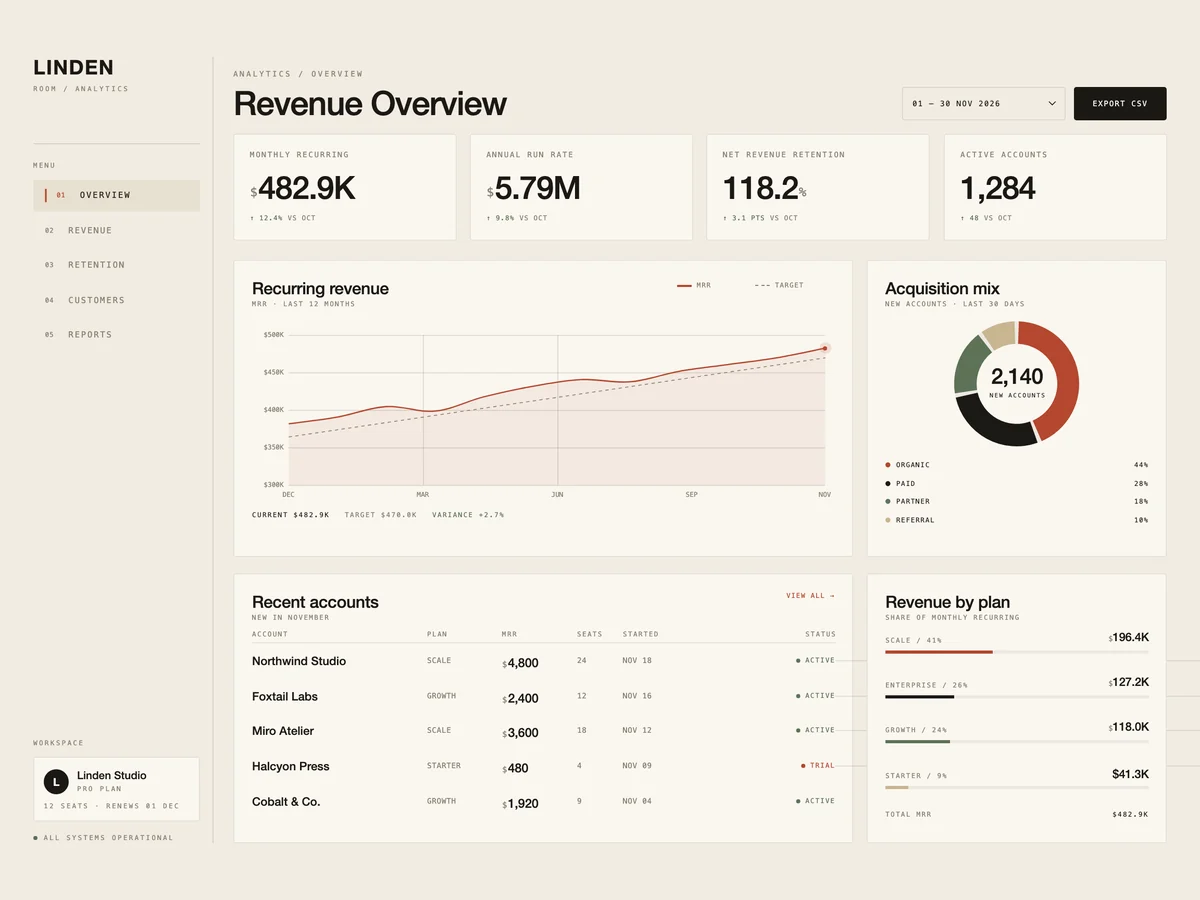1200x900 pixels.
Task: Click the Partner legend color dot
Action: click(x=888, y=502)
